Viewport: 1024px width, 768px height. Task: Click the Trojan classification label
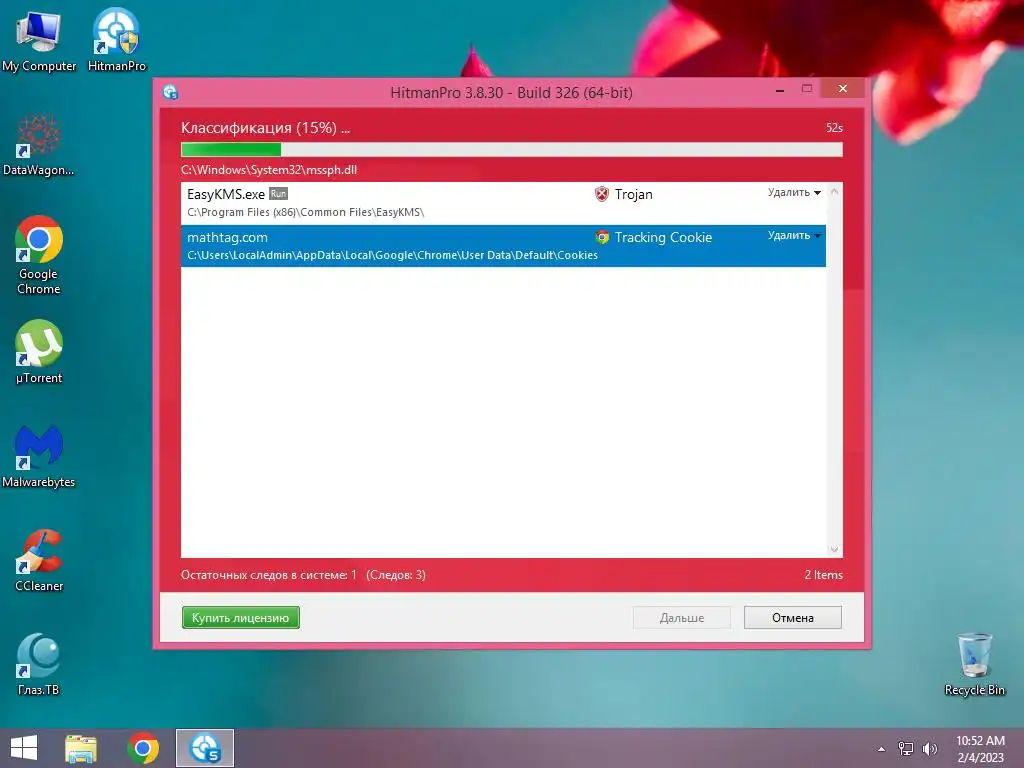[x=633, y=194]
